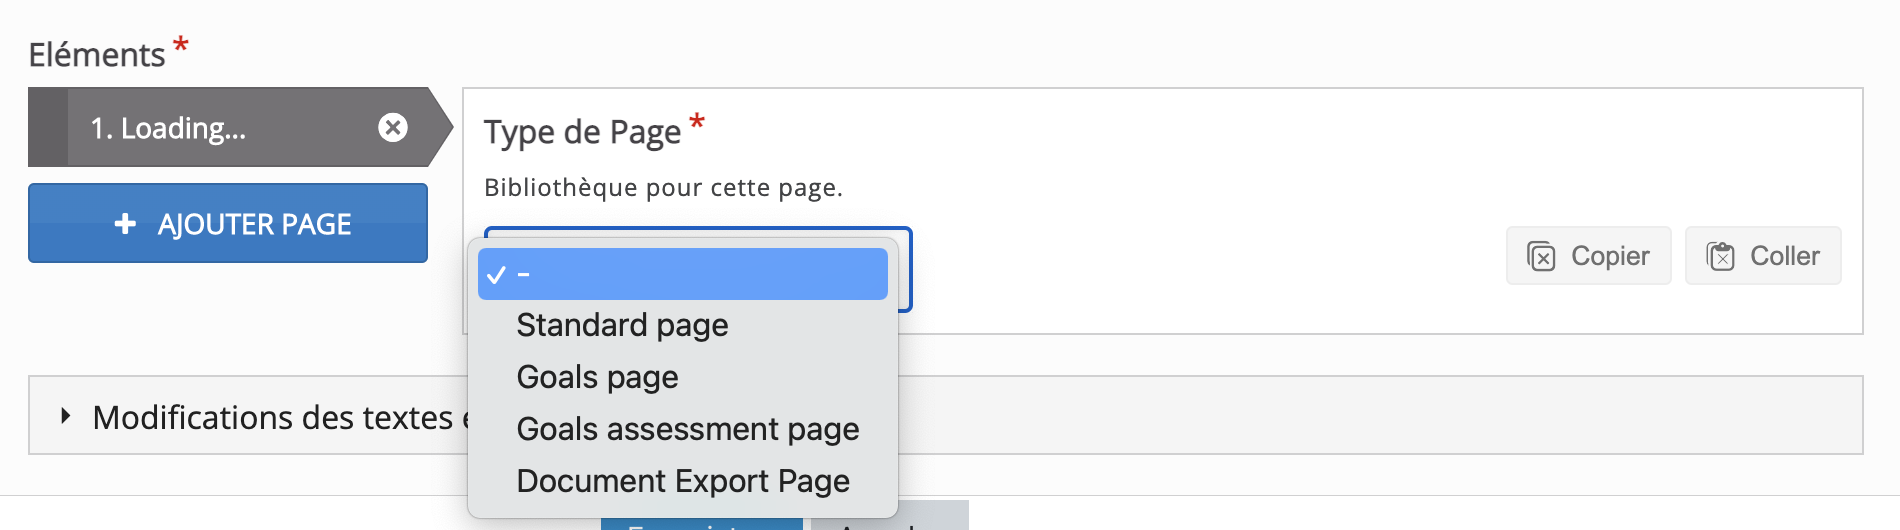Click the Coller clipboard icon
The height and width of the screenshot is (530, 1900).
1720,256
